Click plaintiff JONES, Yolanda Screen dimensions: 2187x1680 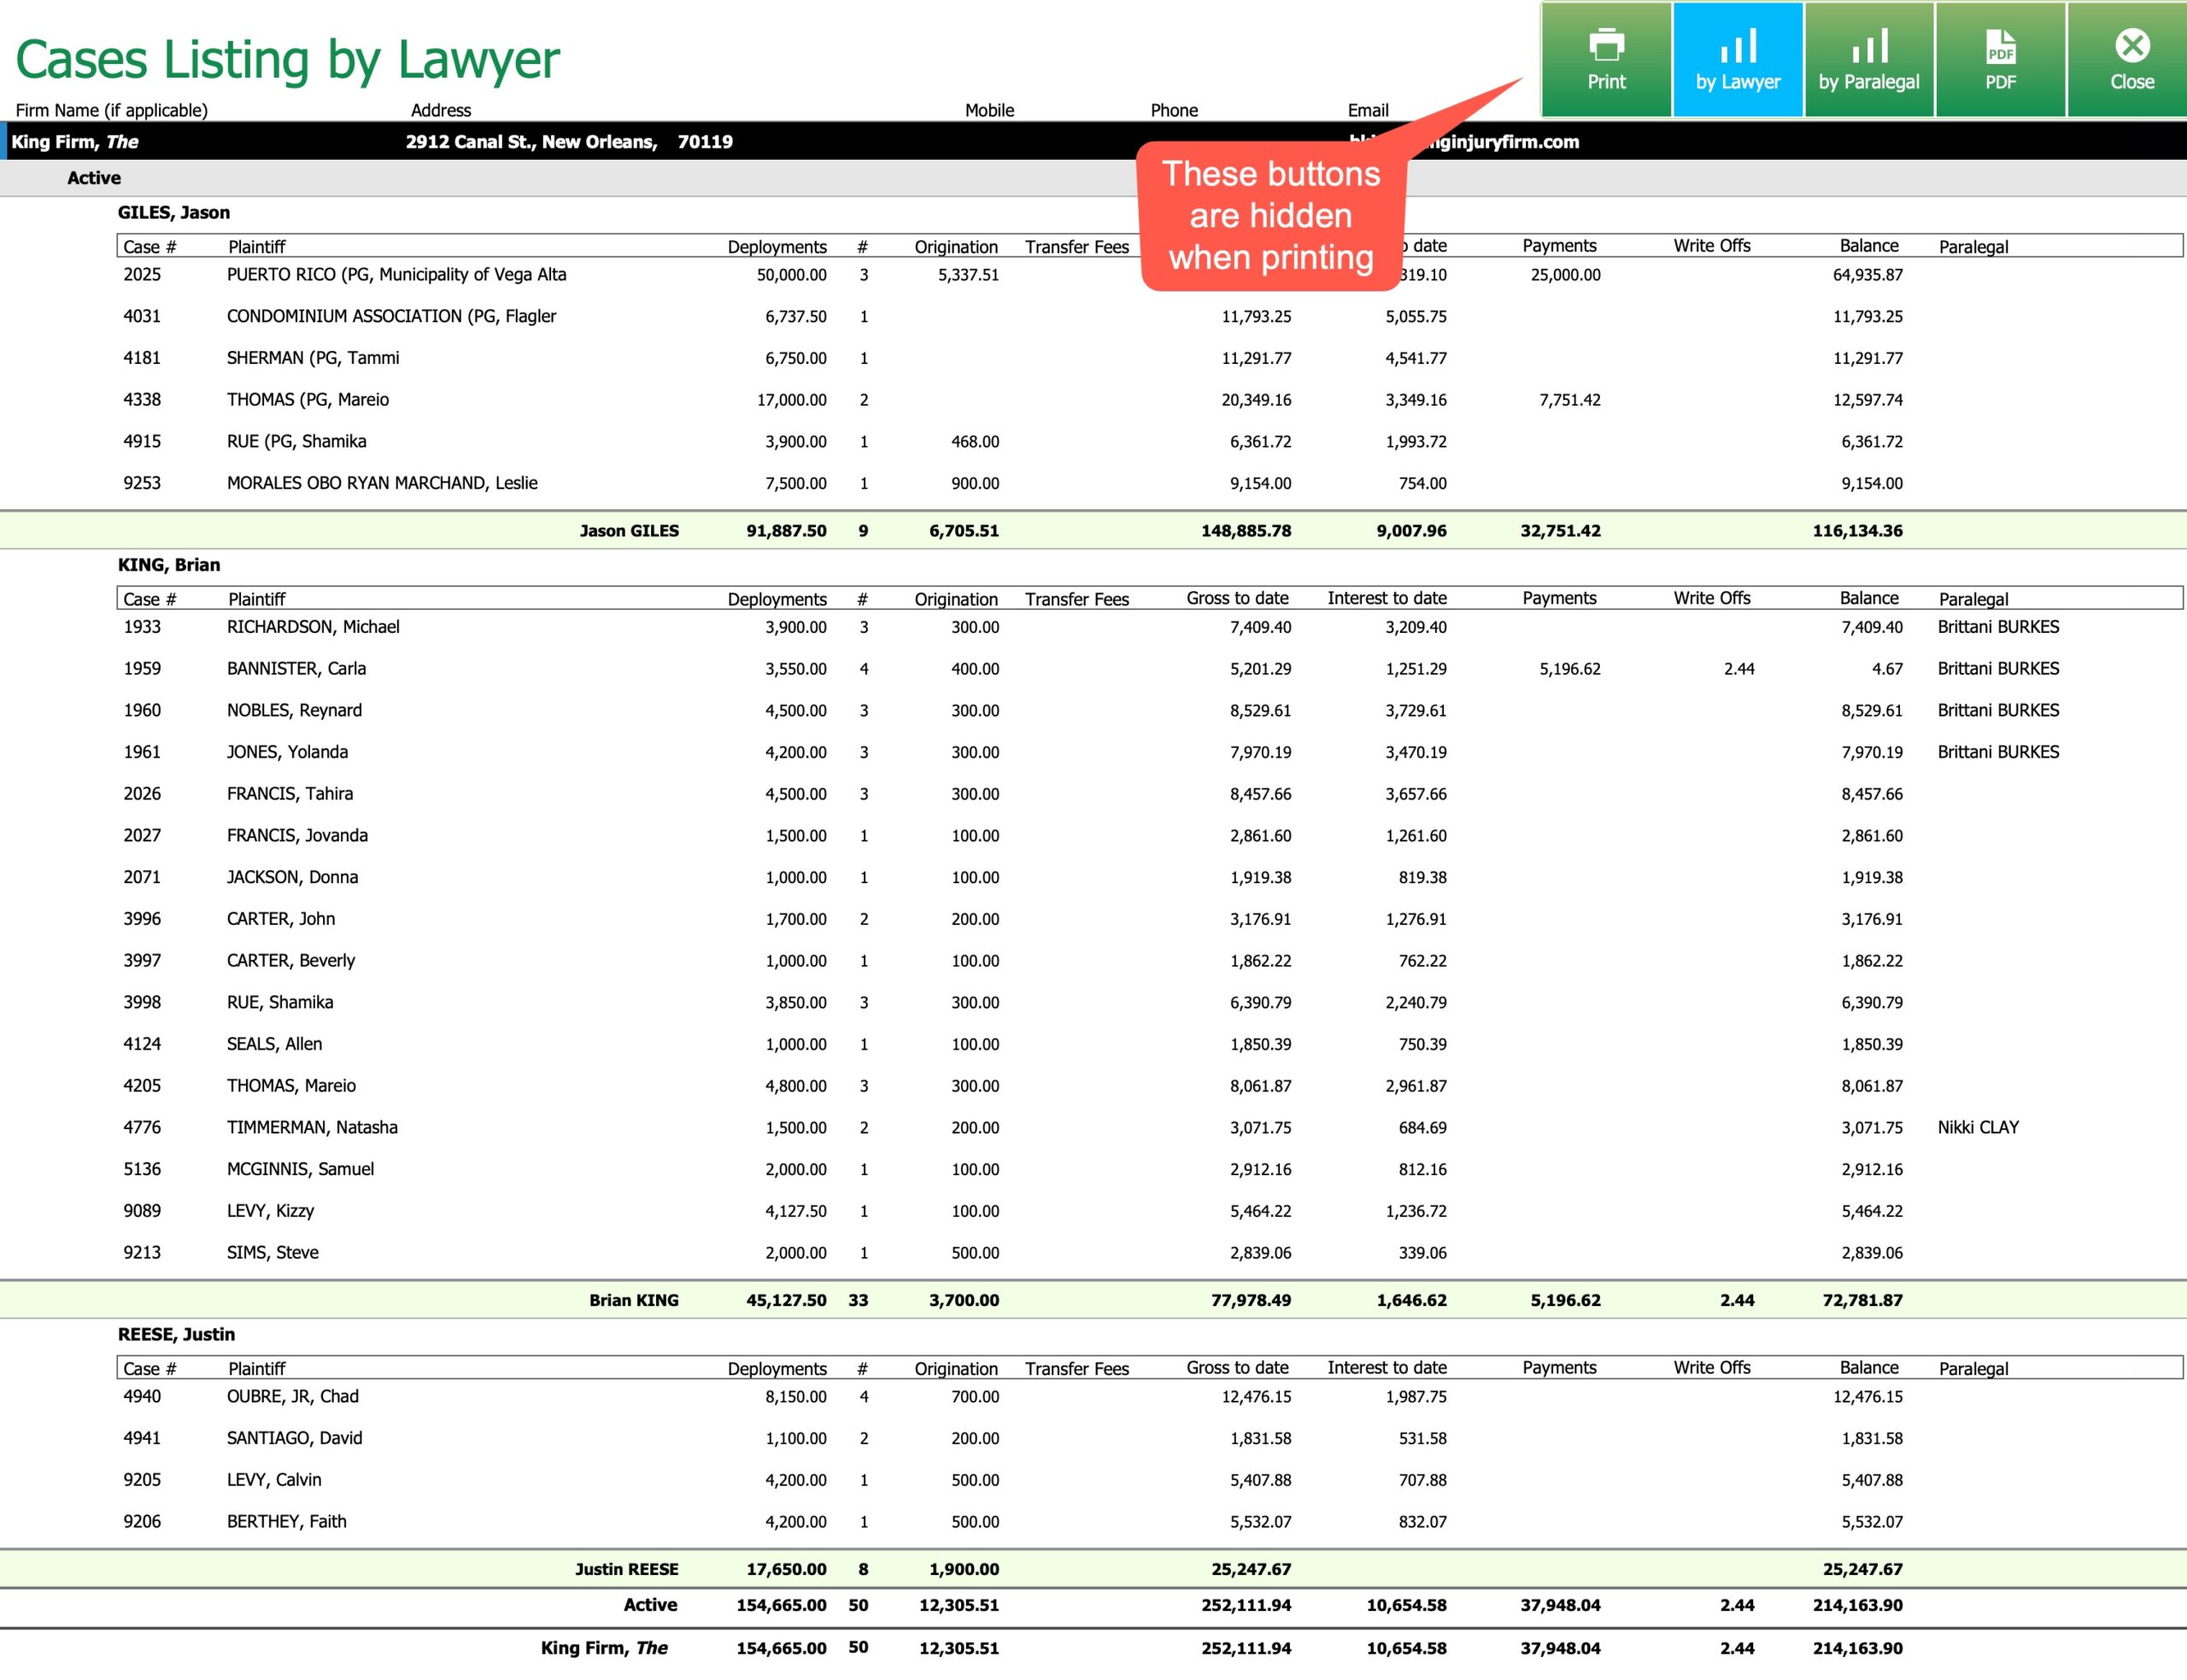pyautogui.click(x=288, y=752)
